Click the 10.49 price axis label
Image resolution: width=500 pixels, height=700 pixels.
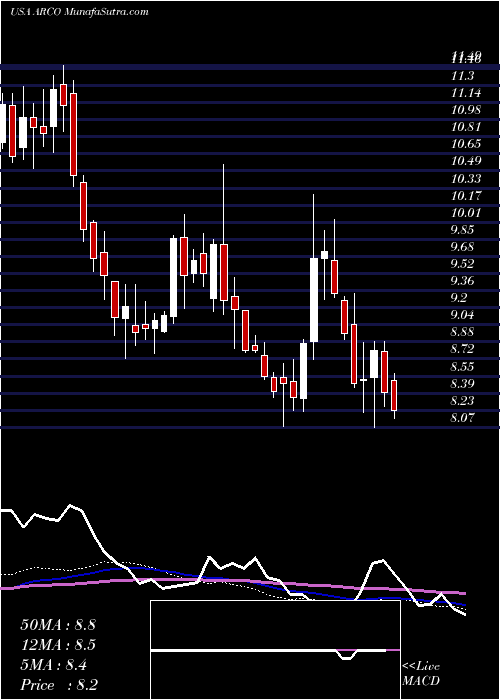pos(466,161)
